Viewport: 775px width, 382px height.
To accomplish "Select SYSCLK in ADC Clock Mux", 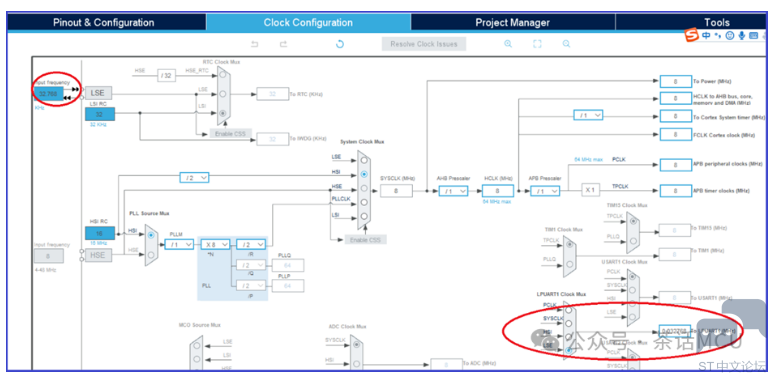I will [355, 345].
